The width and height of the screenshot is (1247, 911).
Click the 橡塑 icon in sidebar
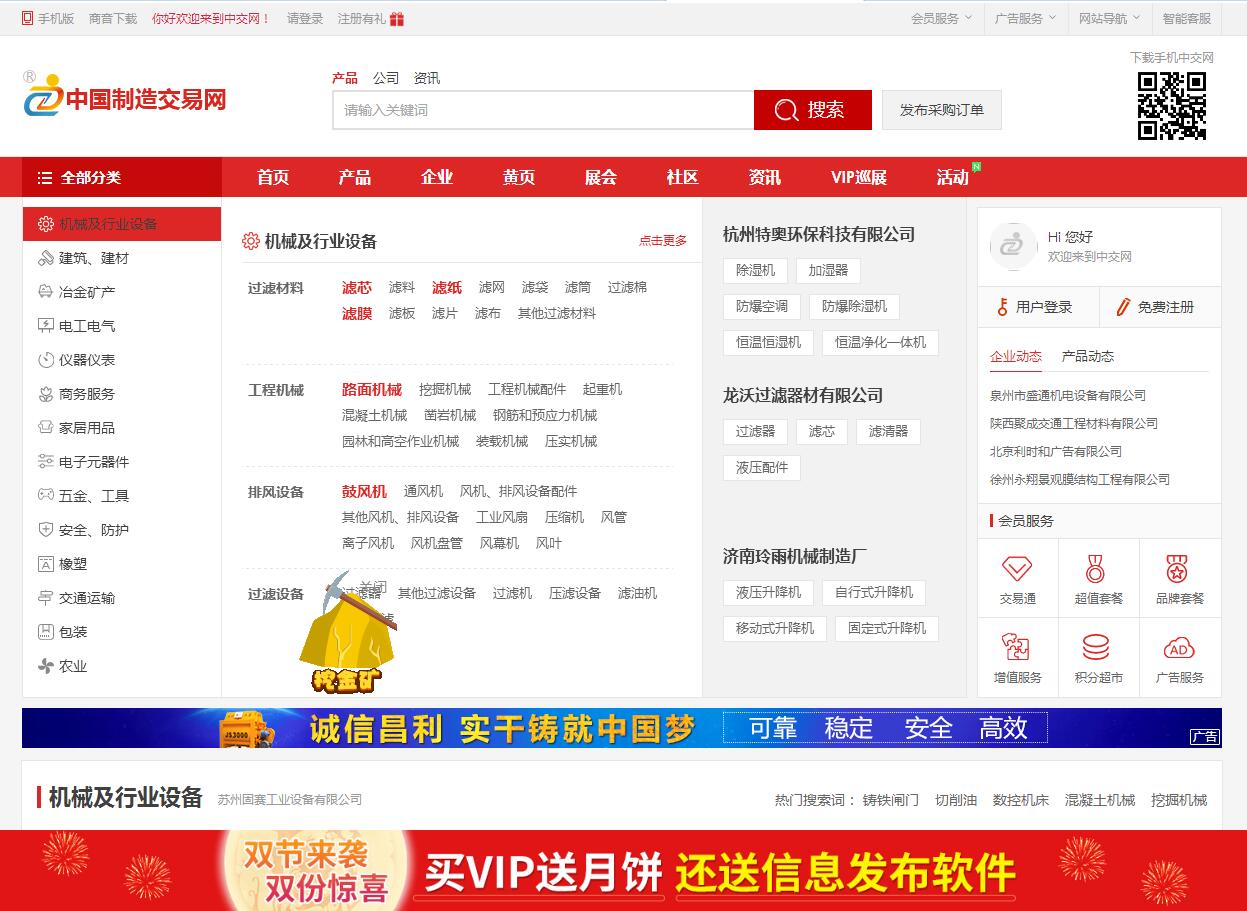pos(45,564)
